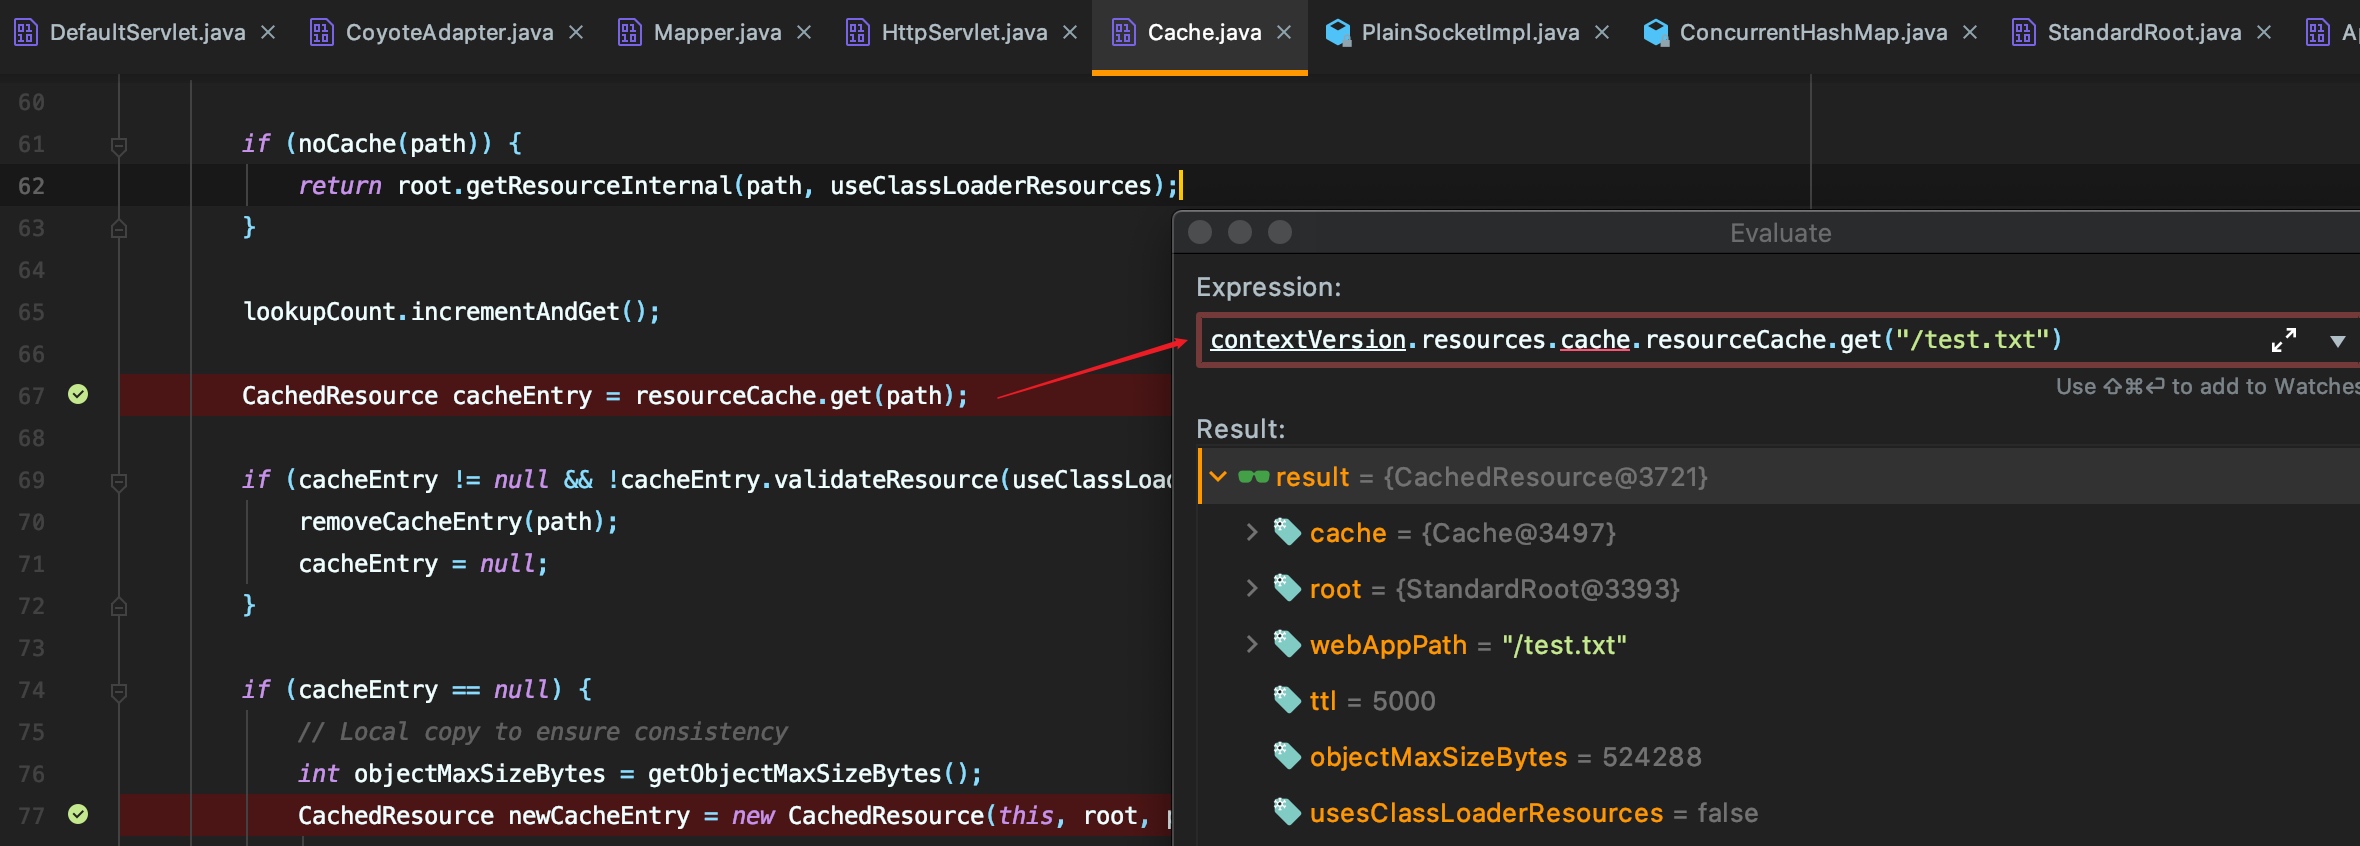This screenshot has width=2360, height=846.
Task: Close the DefaultServlet.java tab
Action: point(268,33)
